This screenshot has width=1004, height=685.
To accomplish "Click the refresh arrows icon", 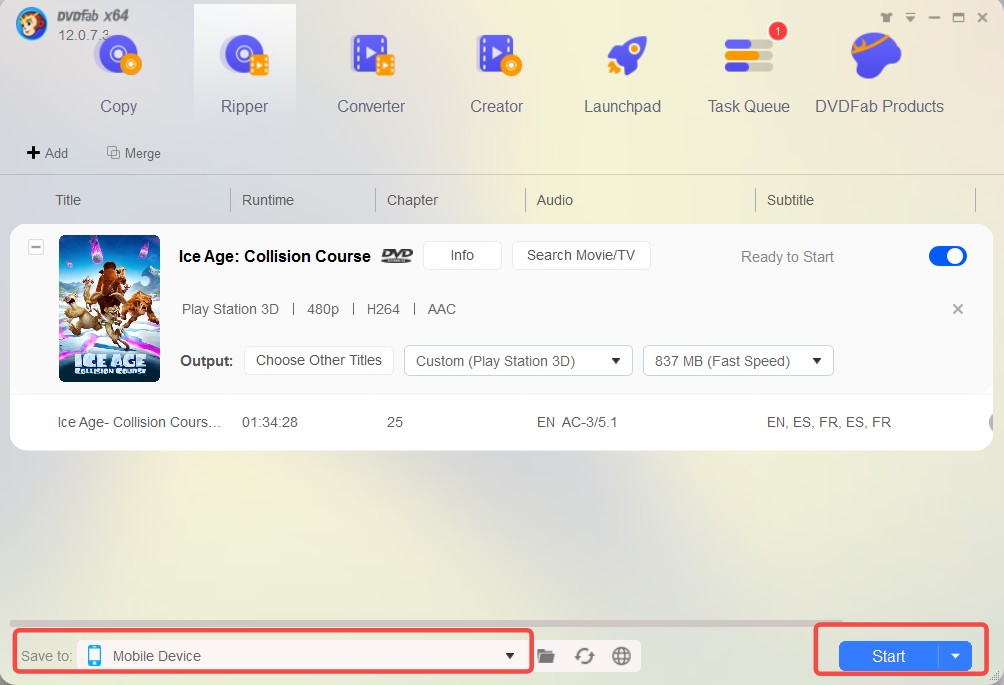I will 584,656.
